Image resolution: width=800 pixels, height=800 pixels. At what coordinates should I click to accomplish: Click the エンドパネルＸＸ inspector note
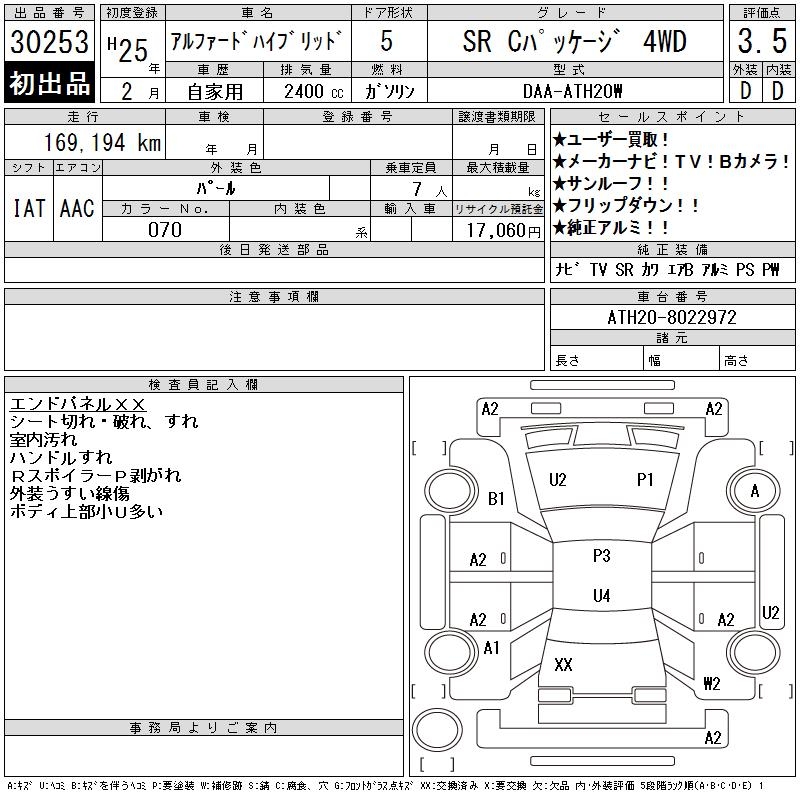(x=78, y=404)
